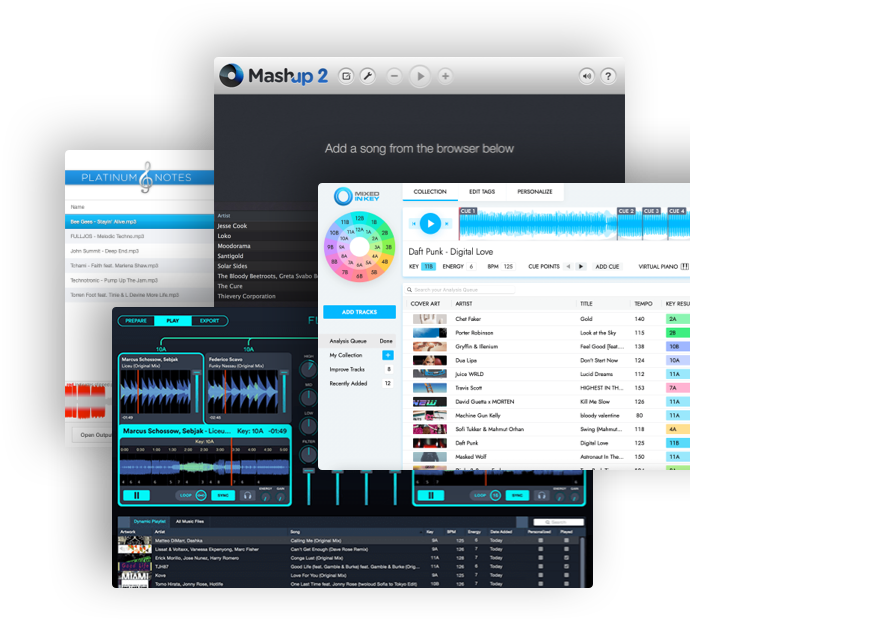Skip to next track in Mixed In Key
The width and height of the screenshot is (888, 621).
point(447,224)
